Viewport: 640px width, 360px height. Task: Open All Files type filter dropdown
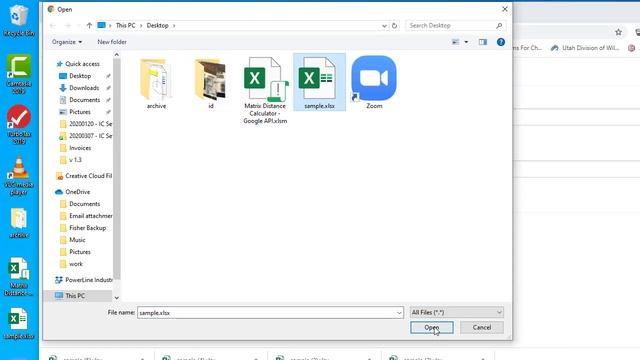(456, 312)
